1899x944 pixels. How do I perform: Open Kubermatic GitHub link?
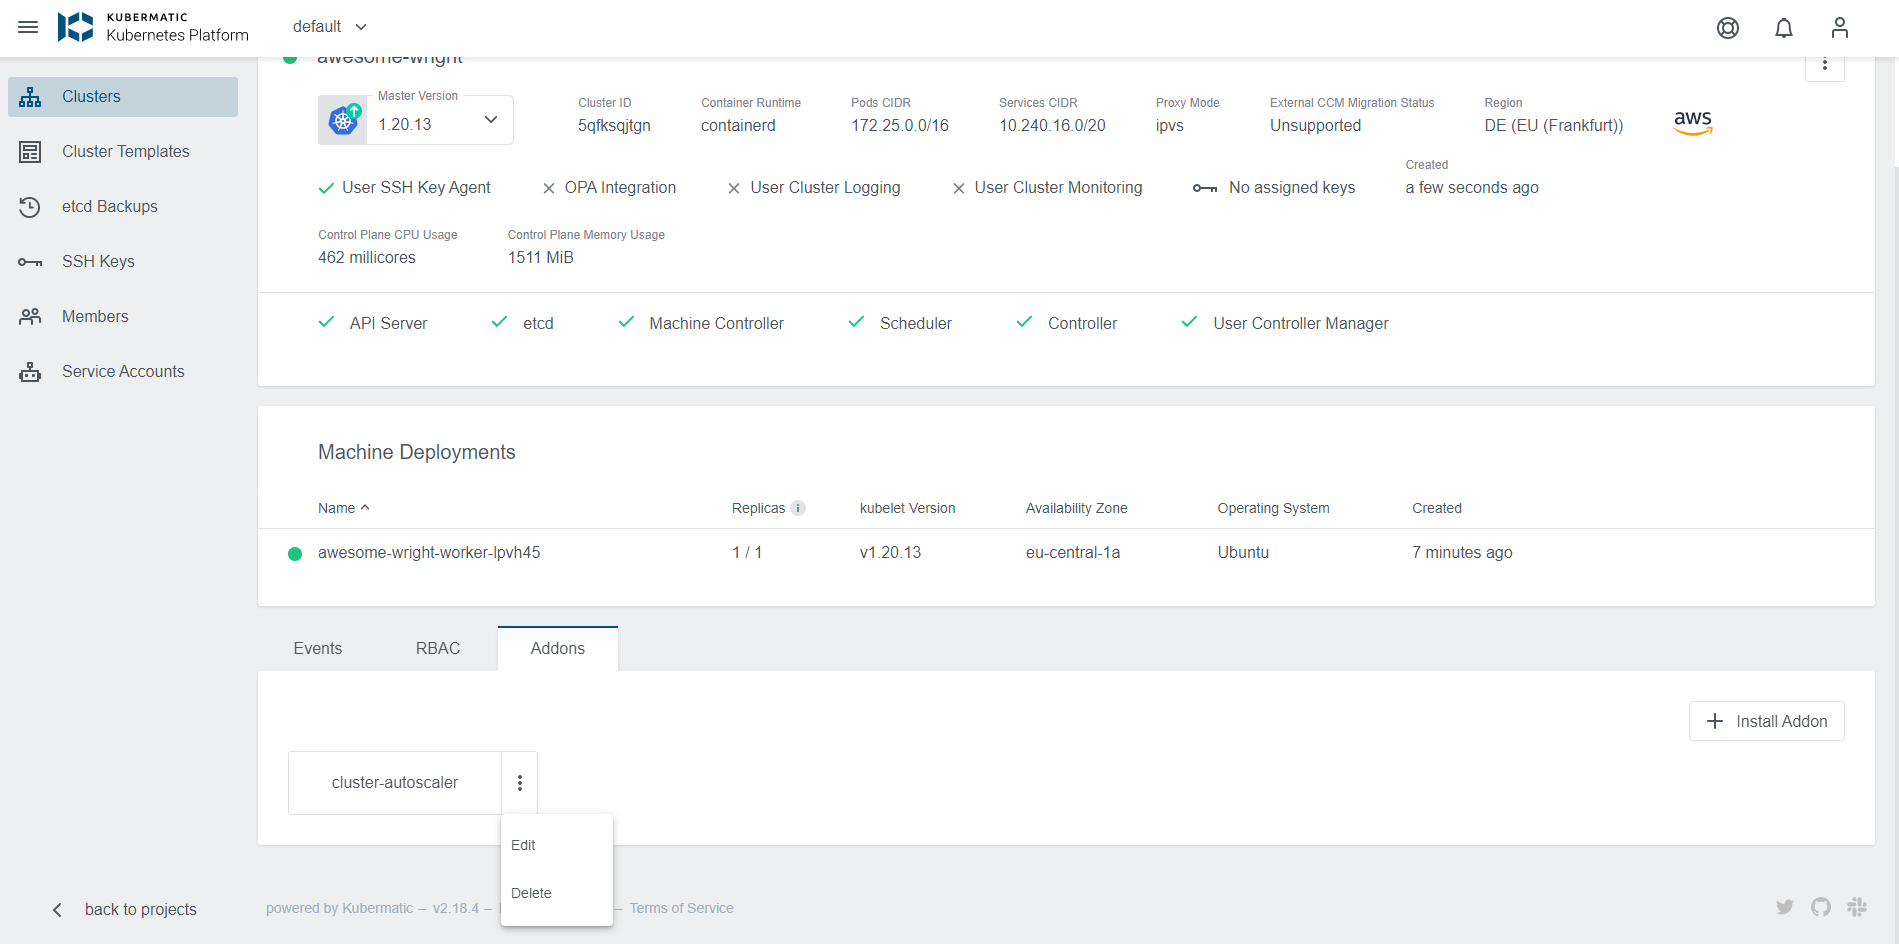click(x=1821, y=907)
